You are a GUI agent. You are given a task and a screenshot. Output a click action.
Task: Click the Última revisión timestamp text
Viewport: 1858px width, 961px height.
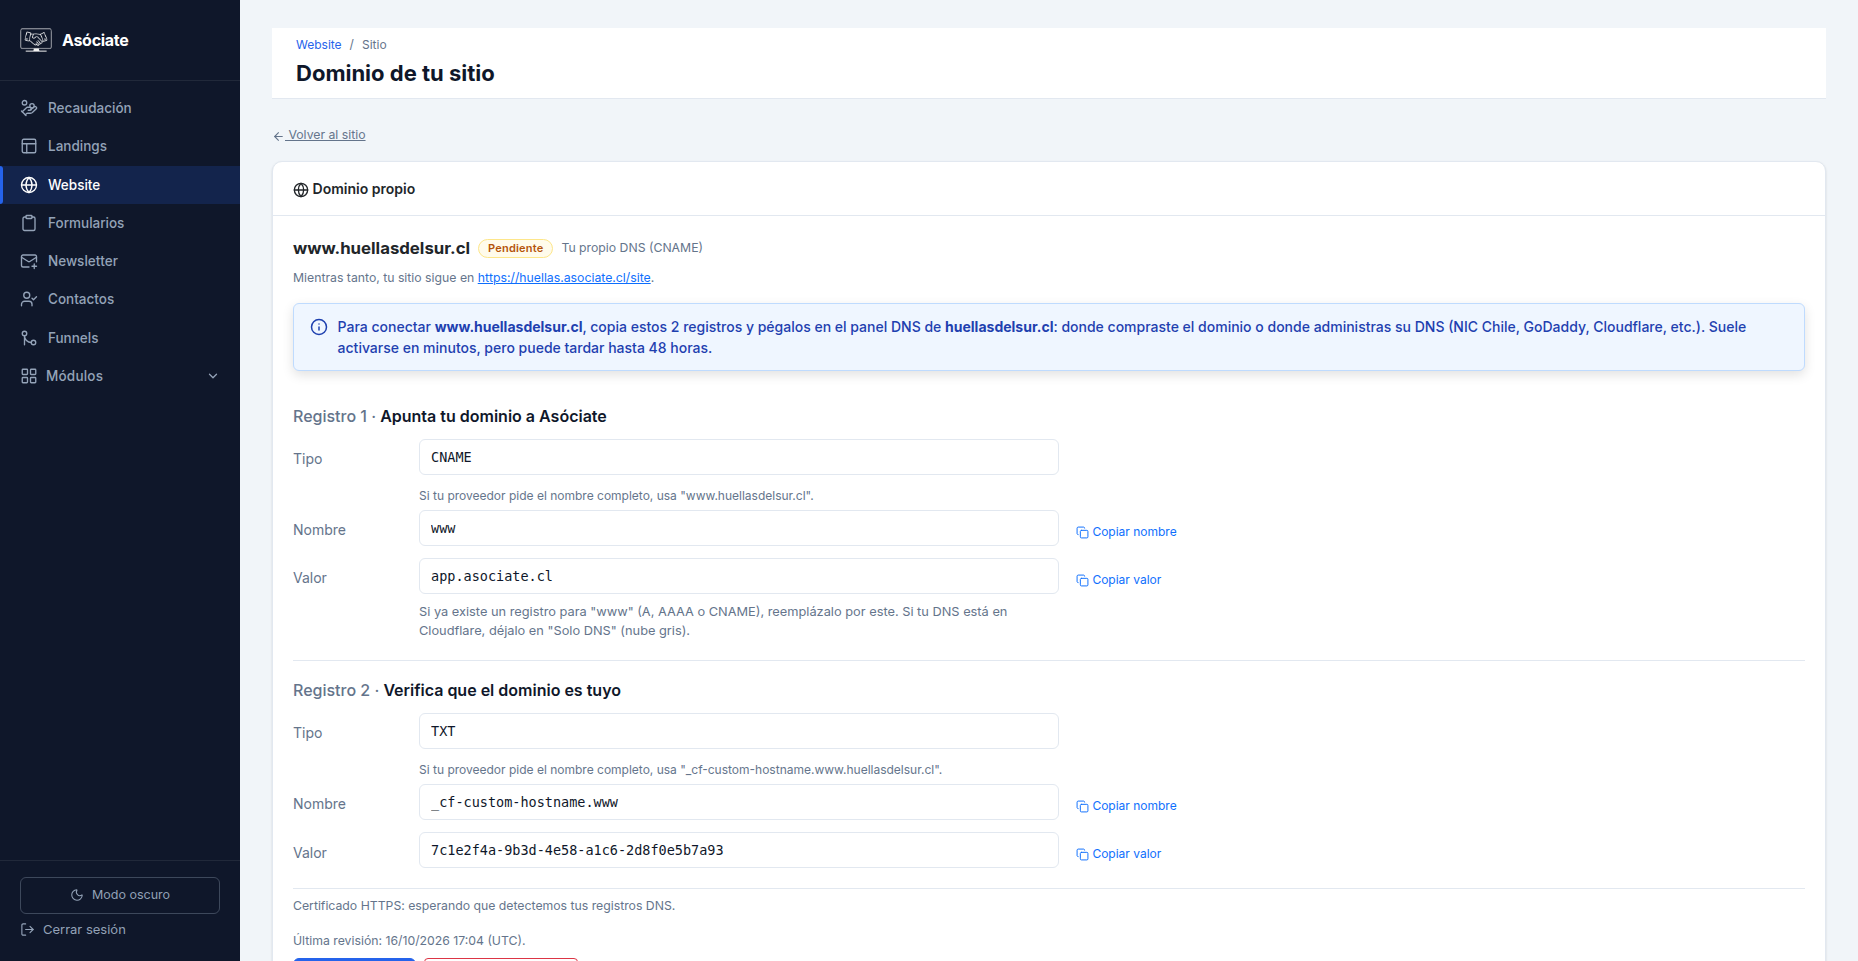(x=409, y=941)
